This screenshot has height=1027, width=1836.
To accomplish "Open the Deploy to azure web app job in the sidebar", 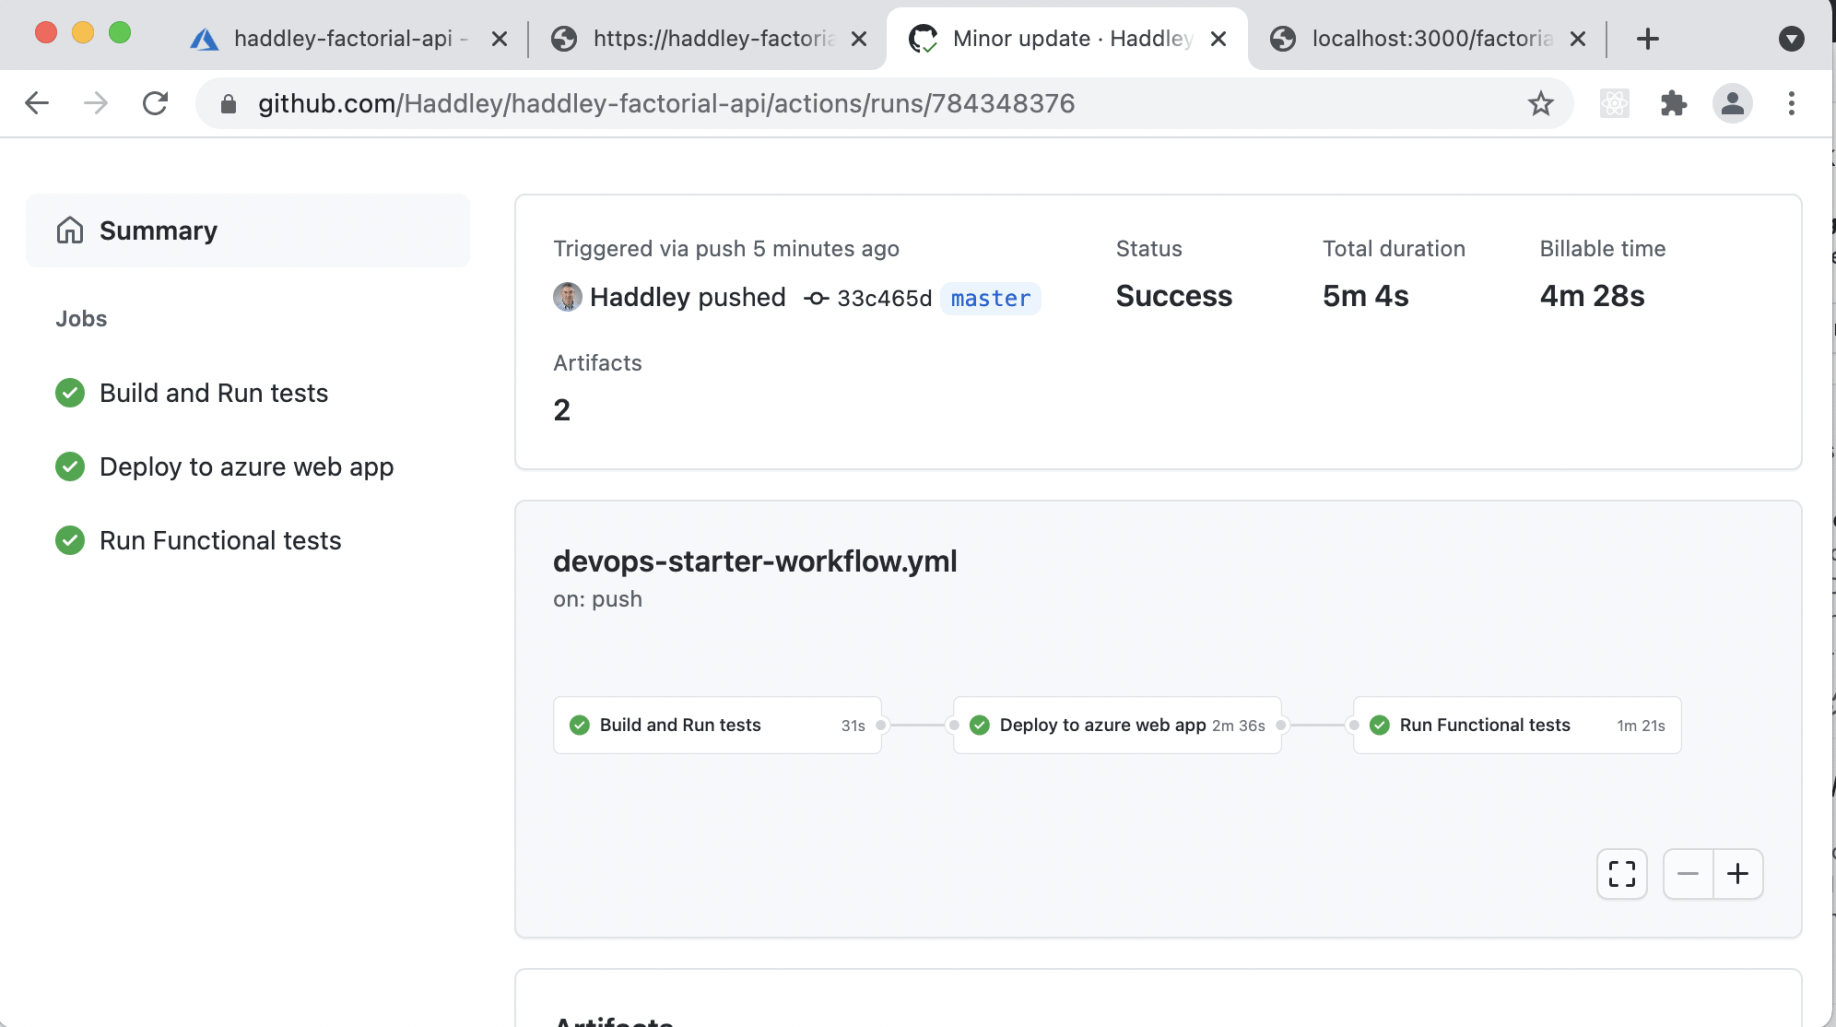I will [x=246, y=467].
